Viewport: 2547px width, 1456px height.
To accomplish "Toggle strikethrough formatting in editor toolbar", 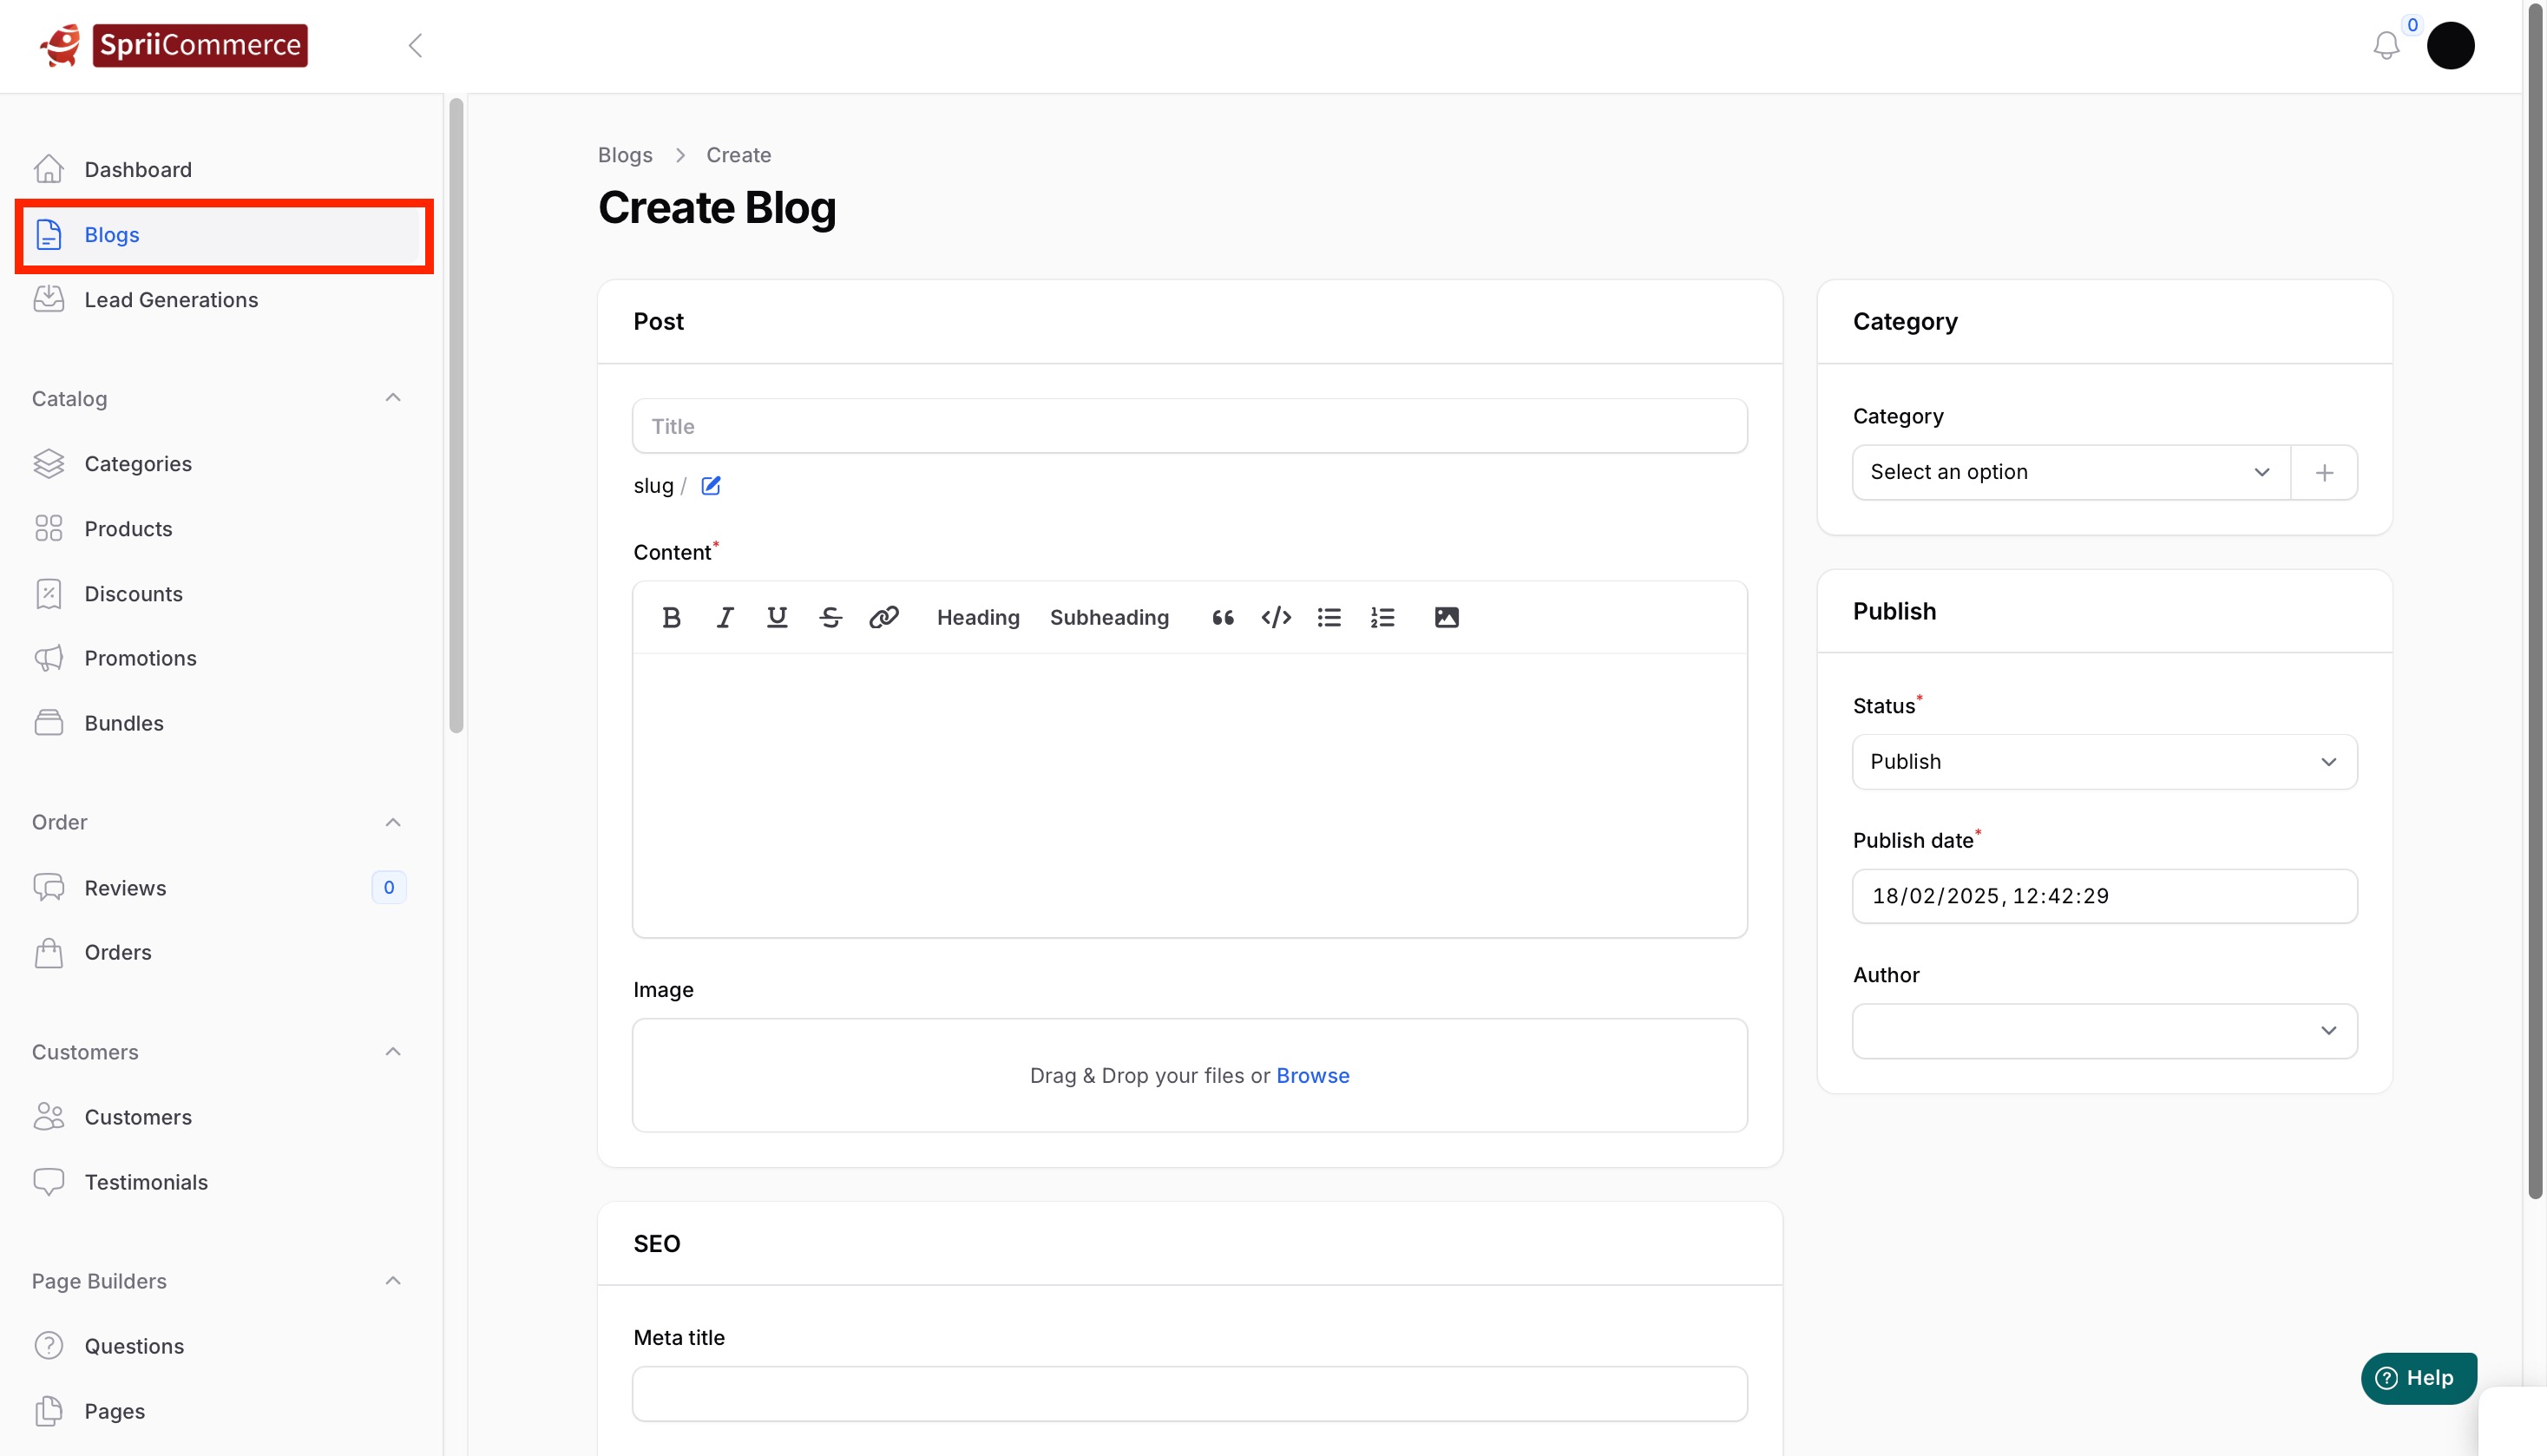I will [830, 617].
